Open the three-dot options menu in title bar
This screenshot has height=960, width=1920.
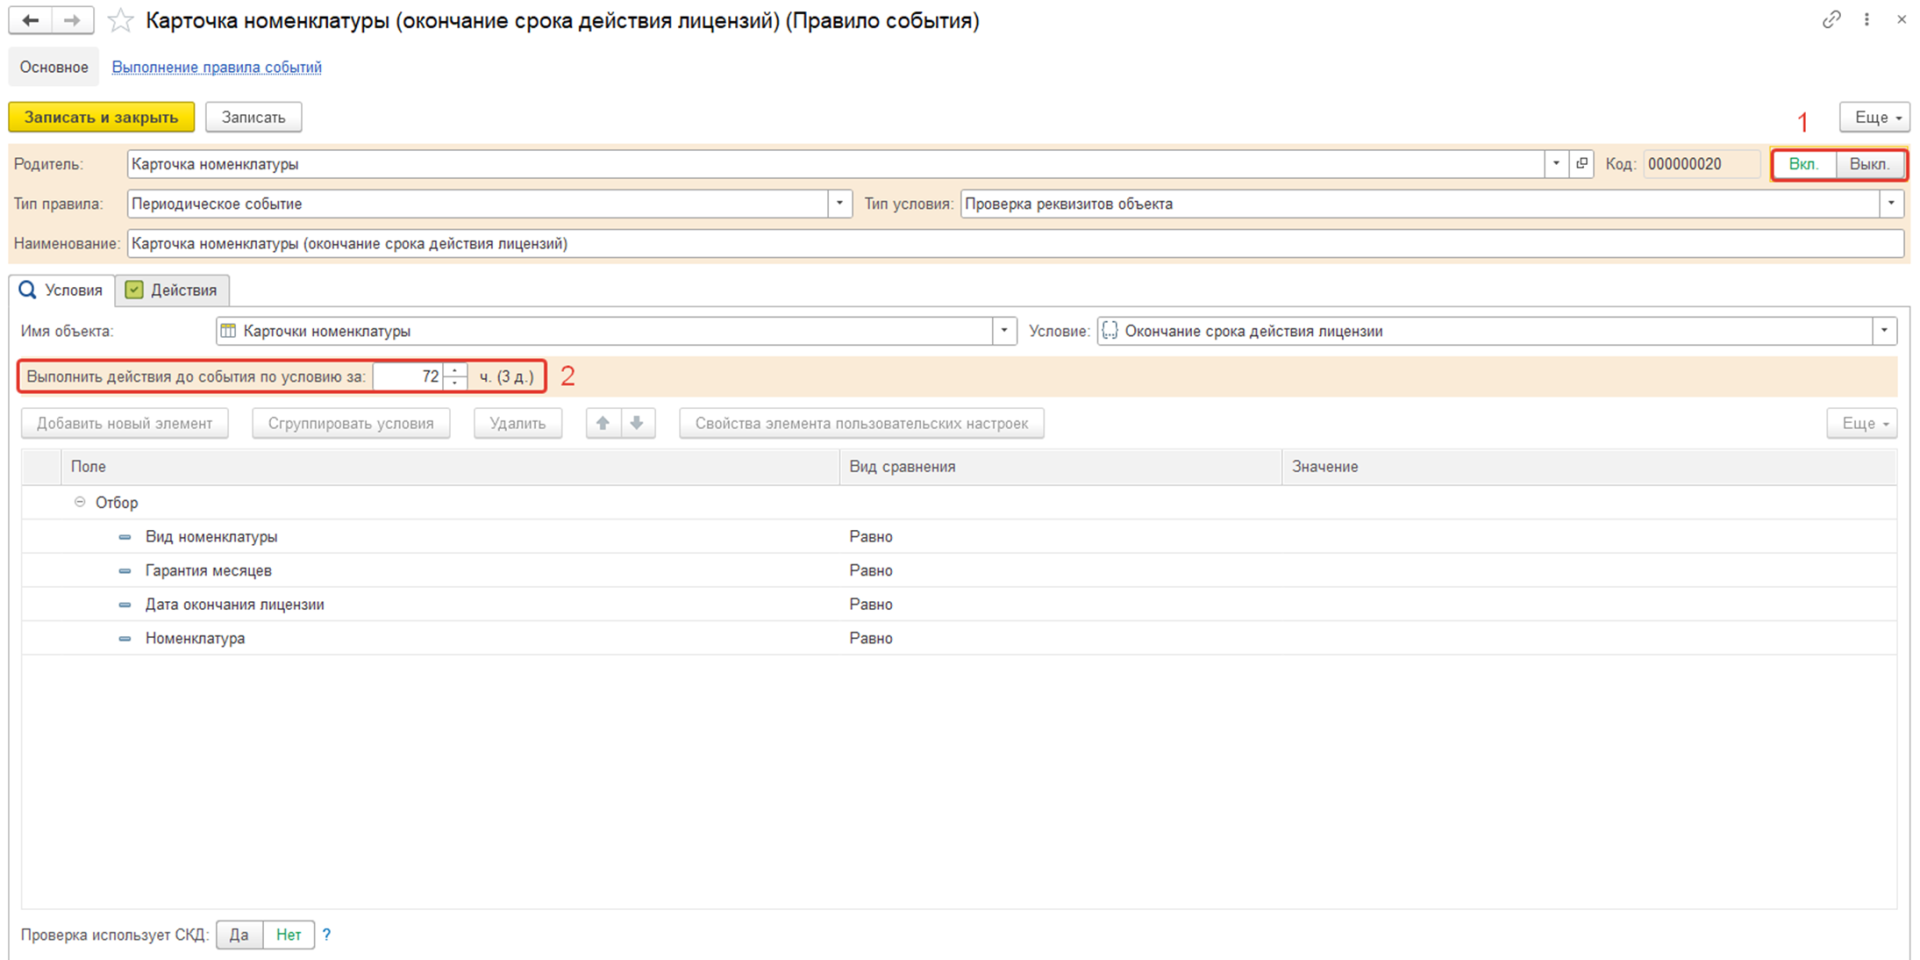pos(1866,20)
